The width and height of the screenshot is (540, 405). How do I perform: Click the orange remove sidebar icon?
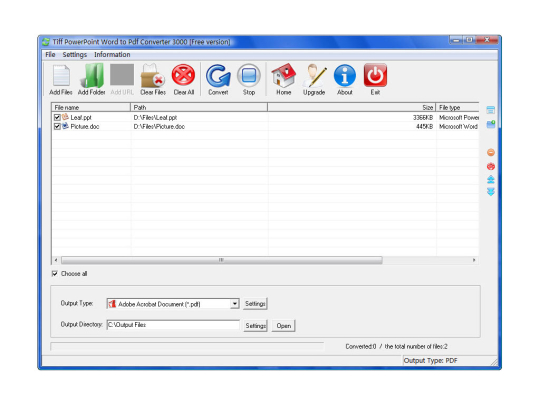[491, 152]
